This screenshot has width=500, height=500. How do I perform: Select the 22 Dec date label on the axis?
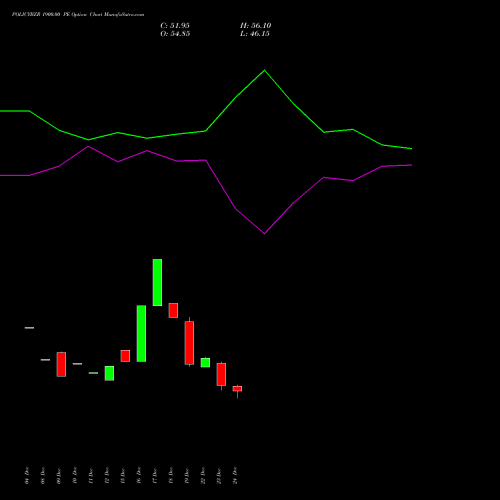[x=203, y=476]
